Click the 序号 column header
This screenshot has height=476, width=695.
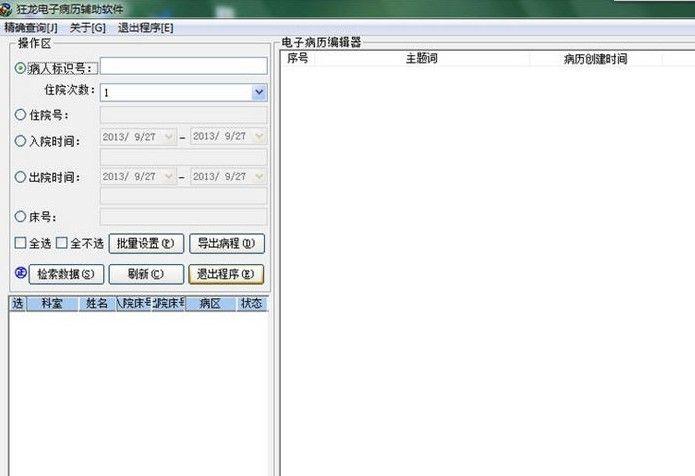pos(297,58)
